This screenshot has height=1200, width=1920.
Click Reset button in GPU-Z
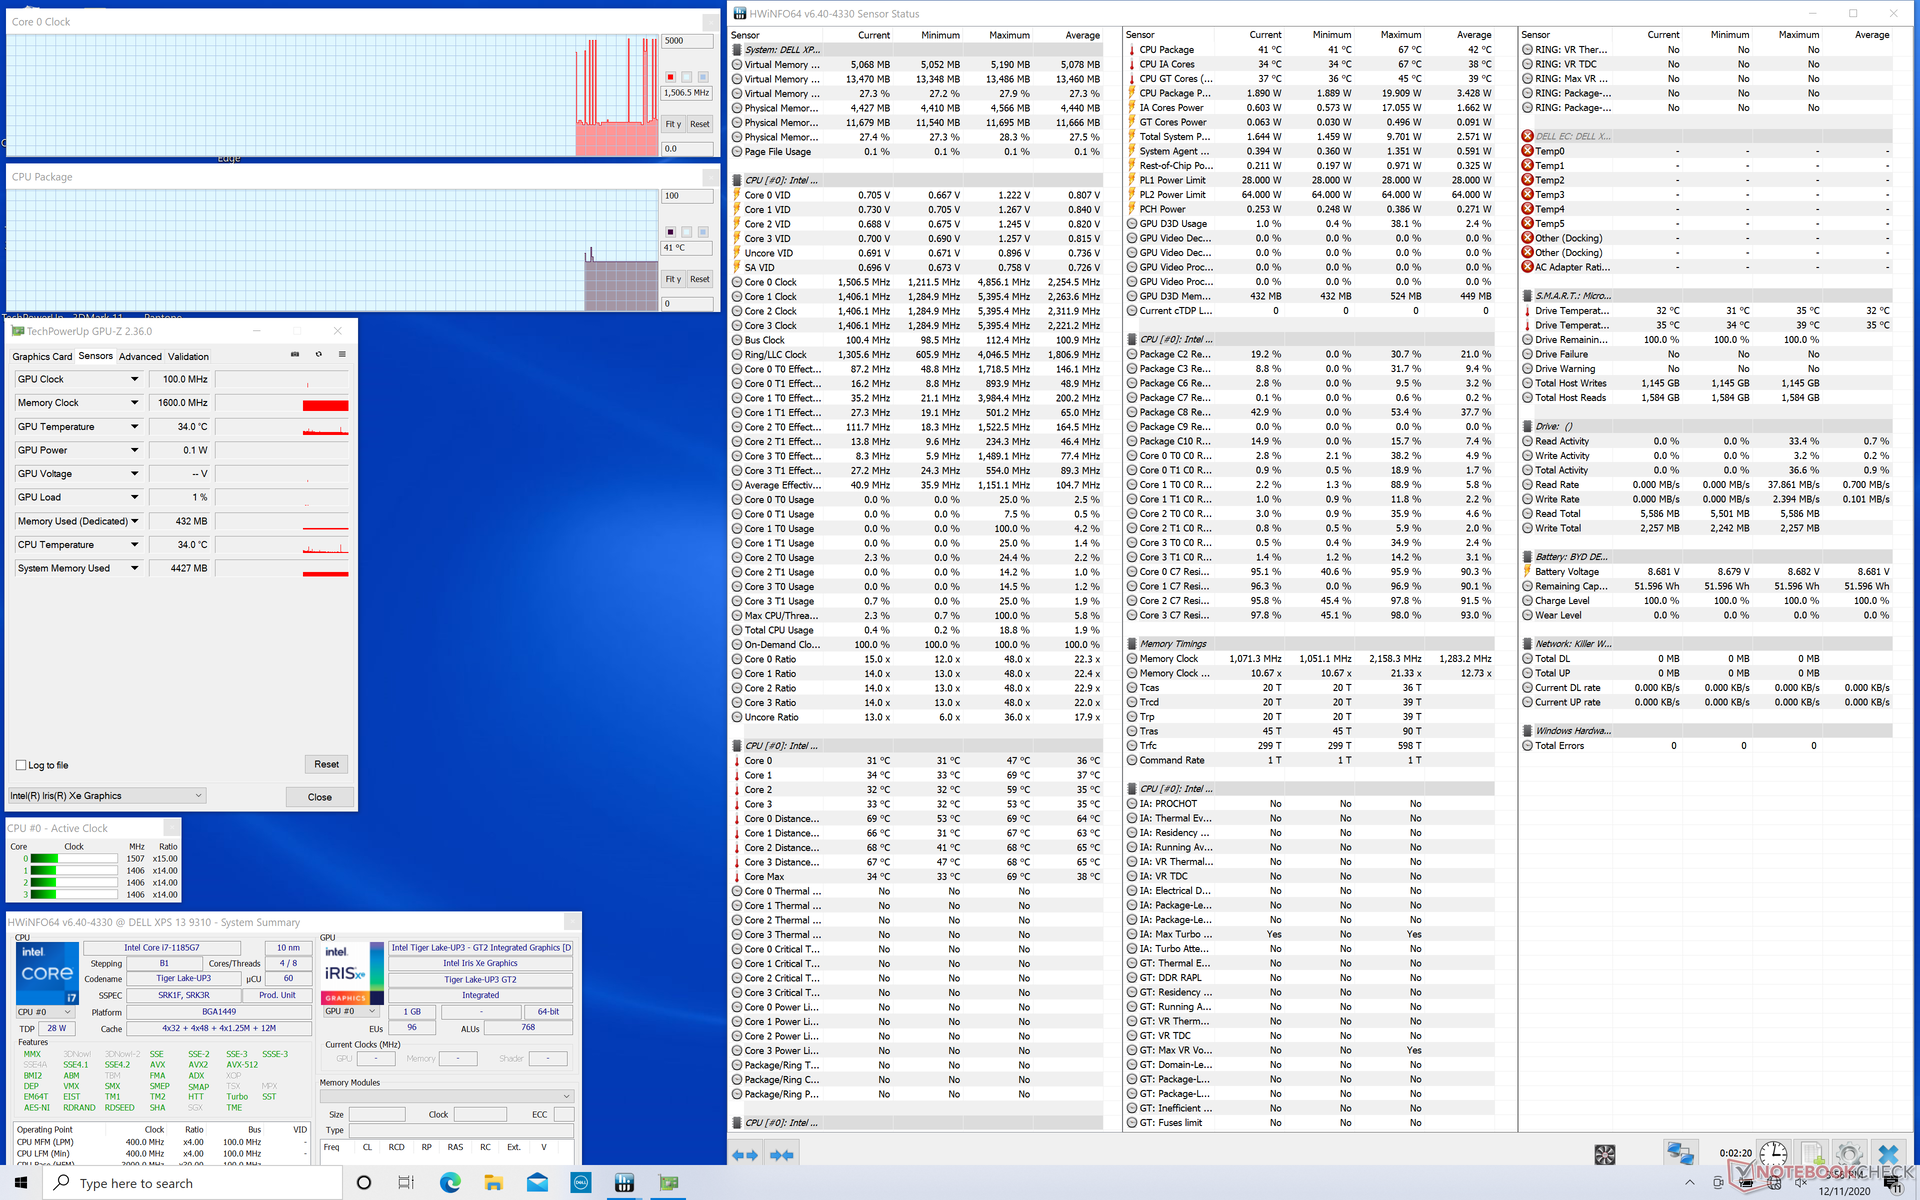coord(327,764)
